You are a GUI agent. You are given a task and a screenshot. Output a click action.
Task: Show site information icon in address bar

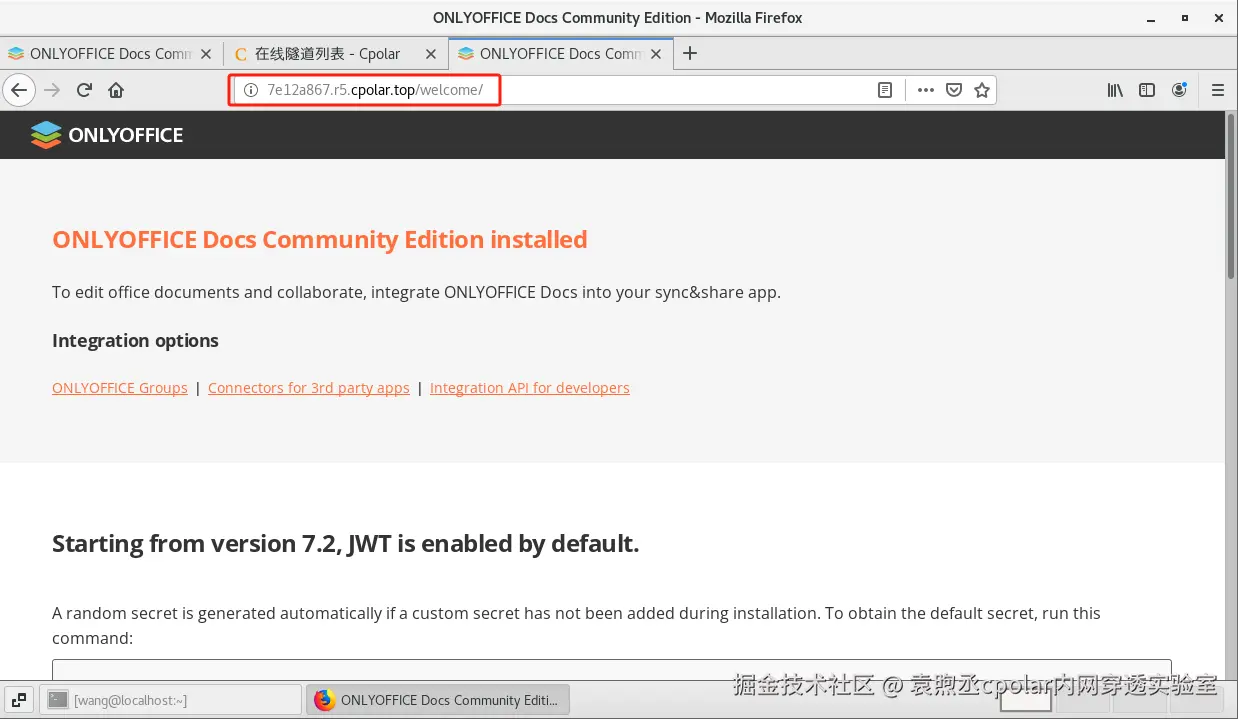(251, 90)
